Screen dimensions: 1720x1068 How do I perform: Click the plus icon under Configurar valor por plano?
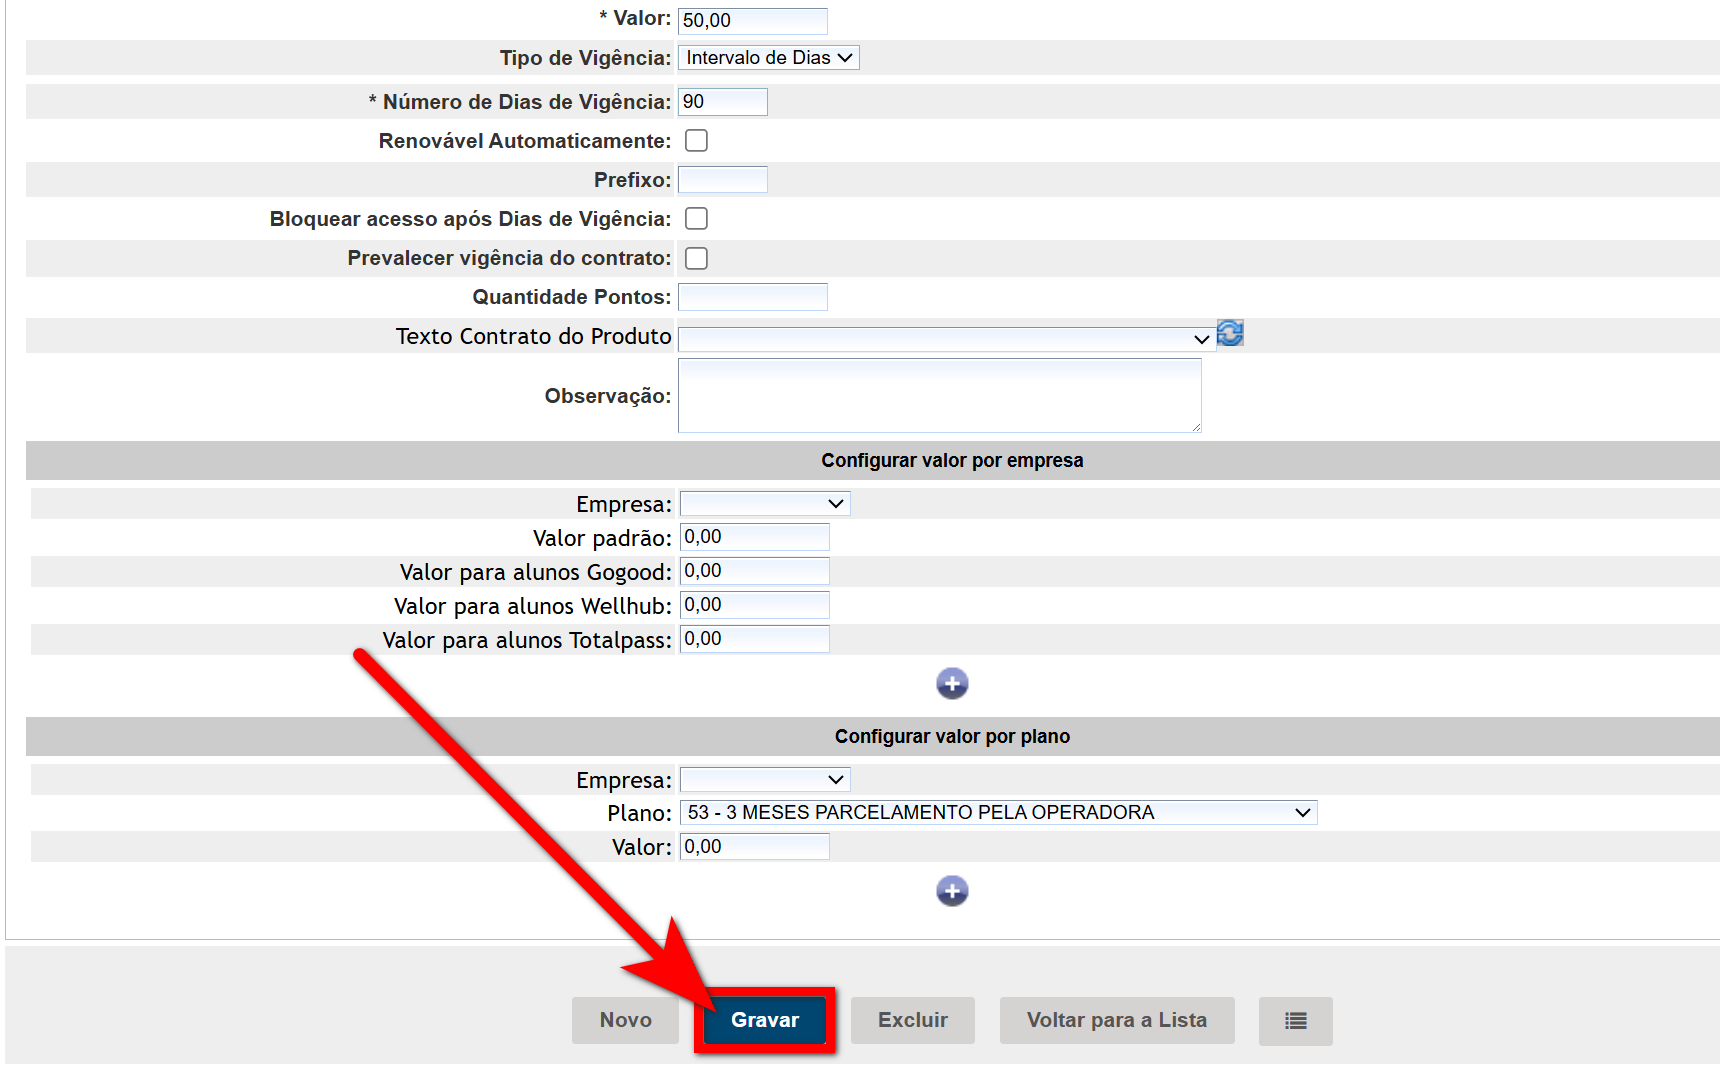pos(952,891)
